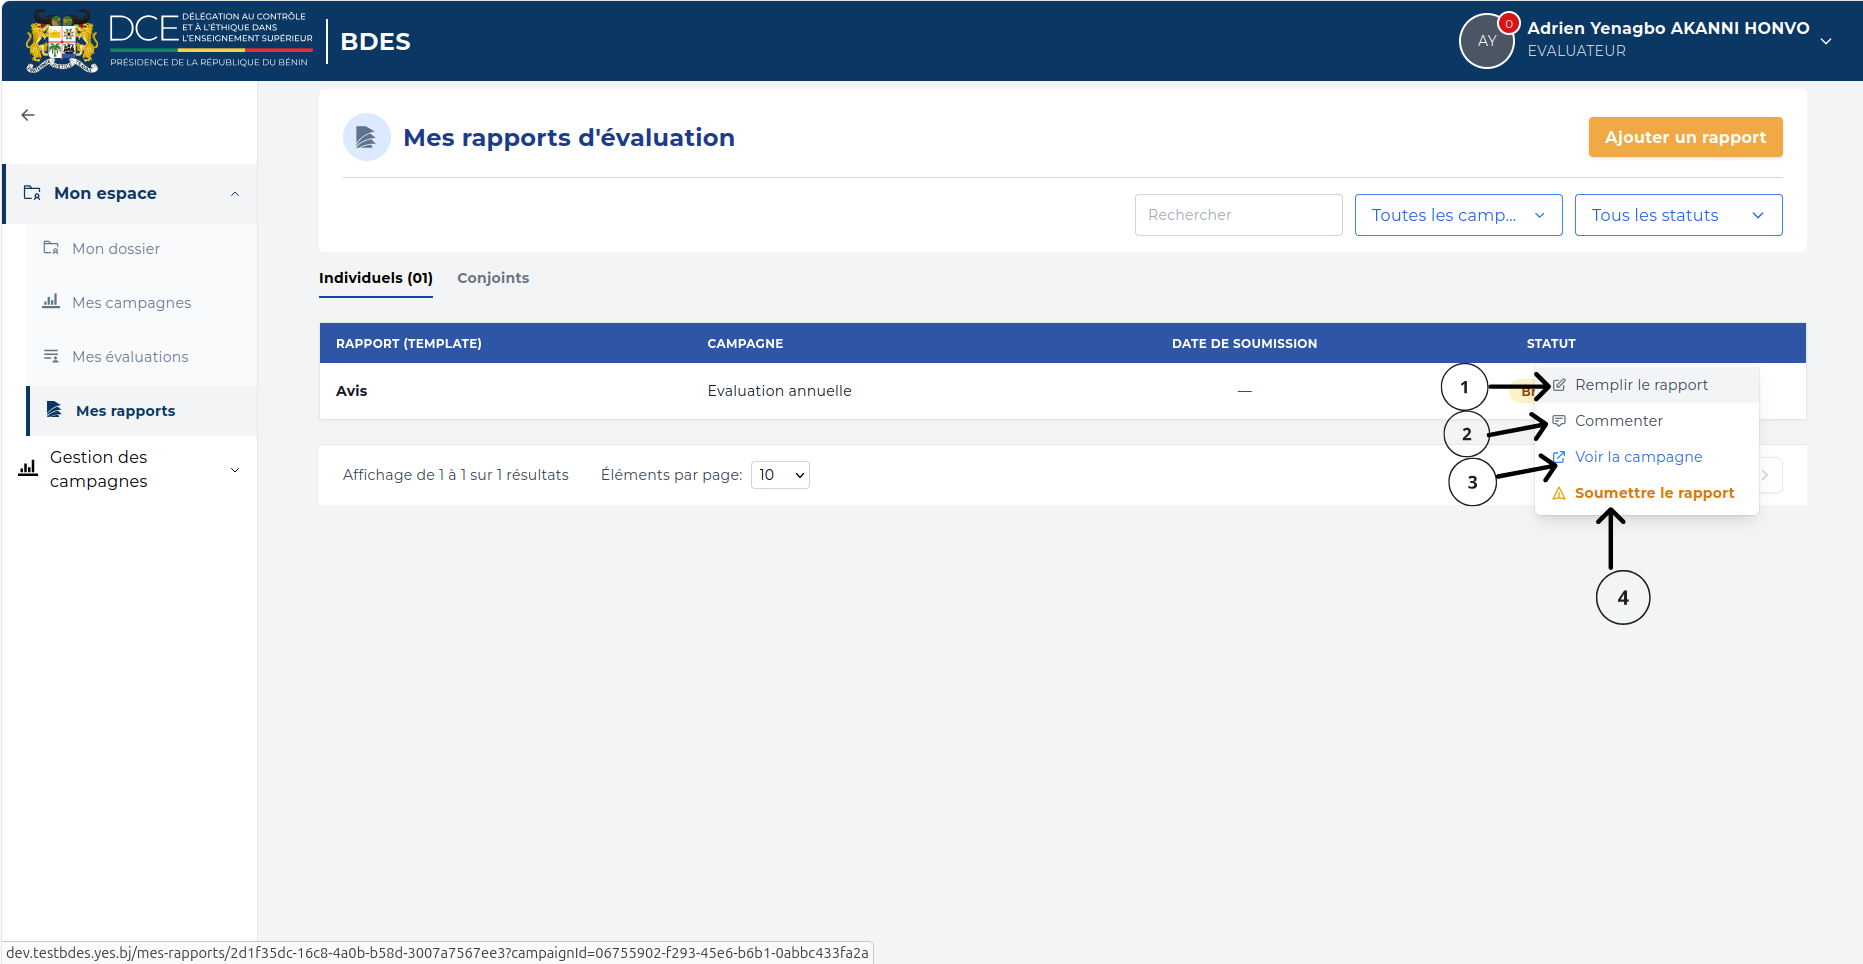Click the Avis report row name

(x=352, y=391)
